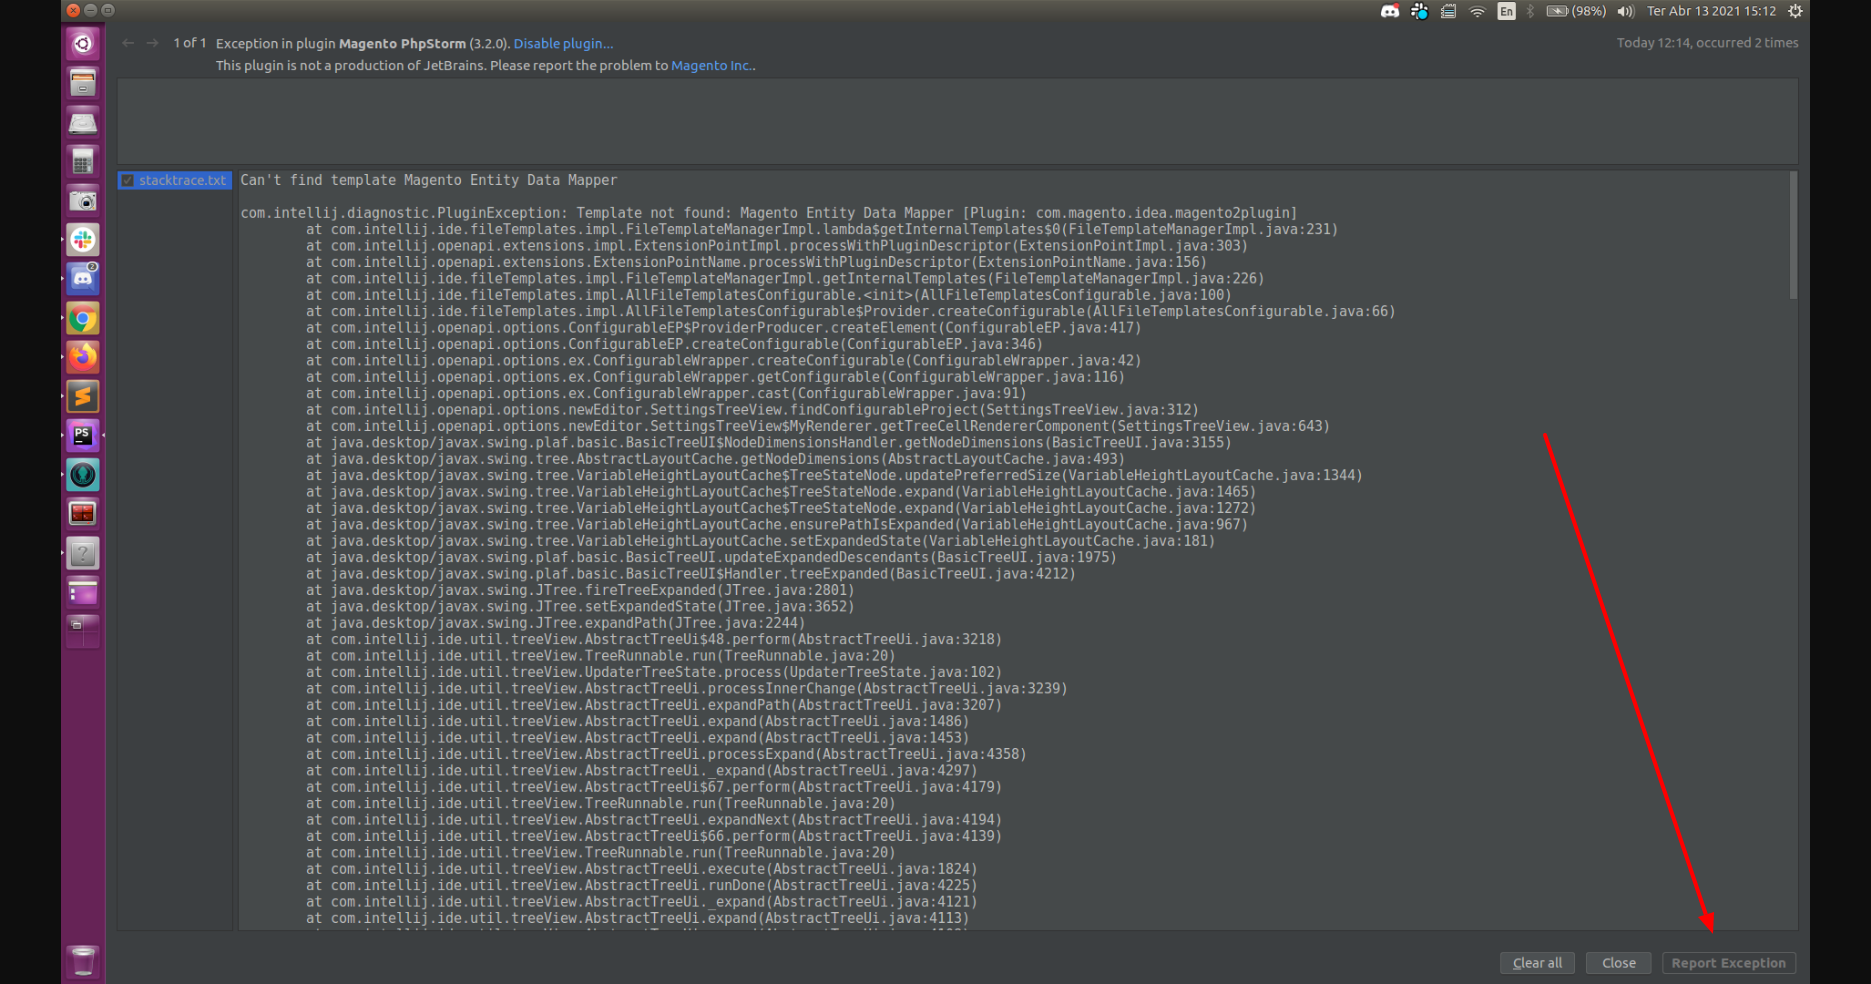Open the Magento Inc. vendor link
Image resolution: width=1871 pixels, height=984 pixels.
[x=713, y=65]
